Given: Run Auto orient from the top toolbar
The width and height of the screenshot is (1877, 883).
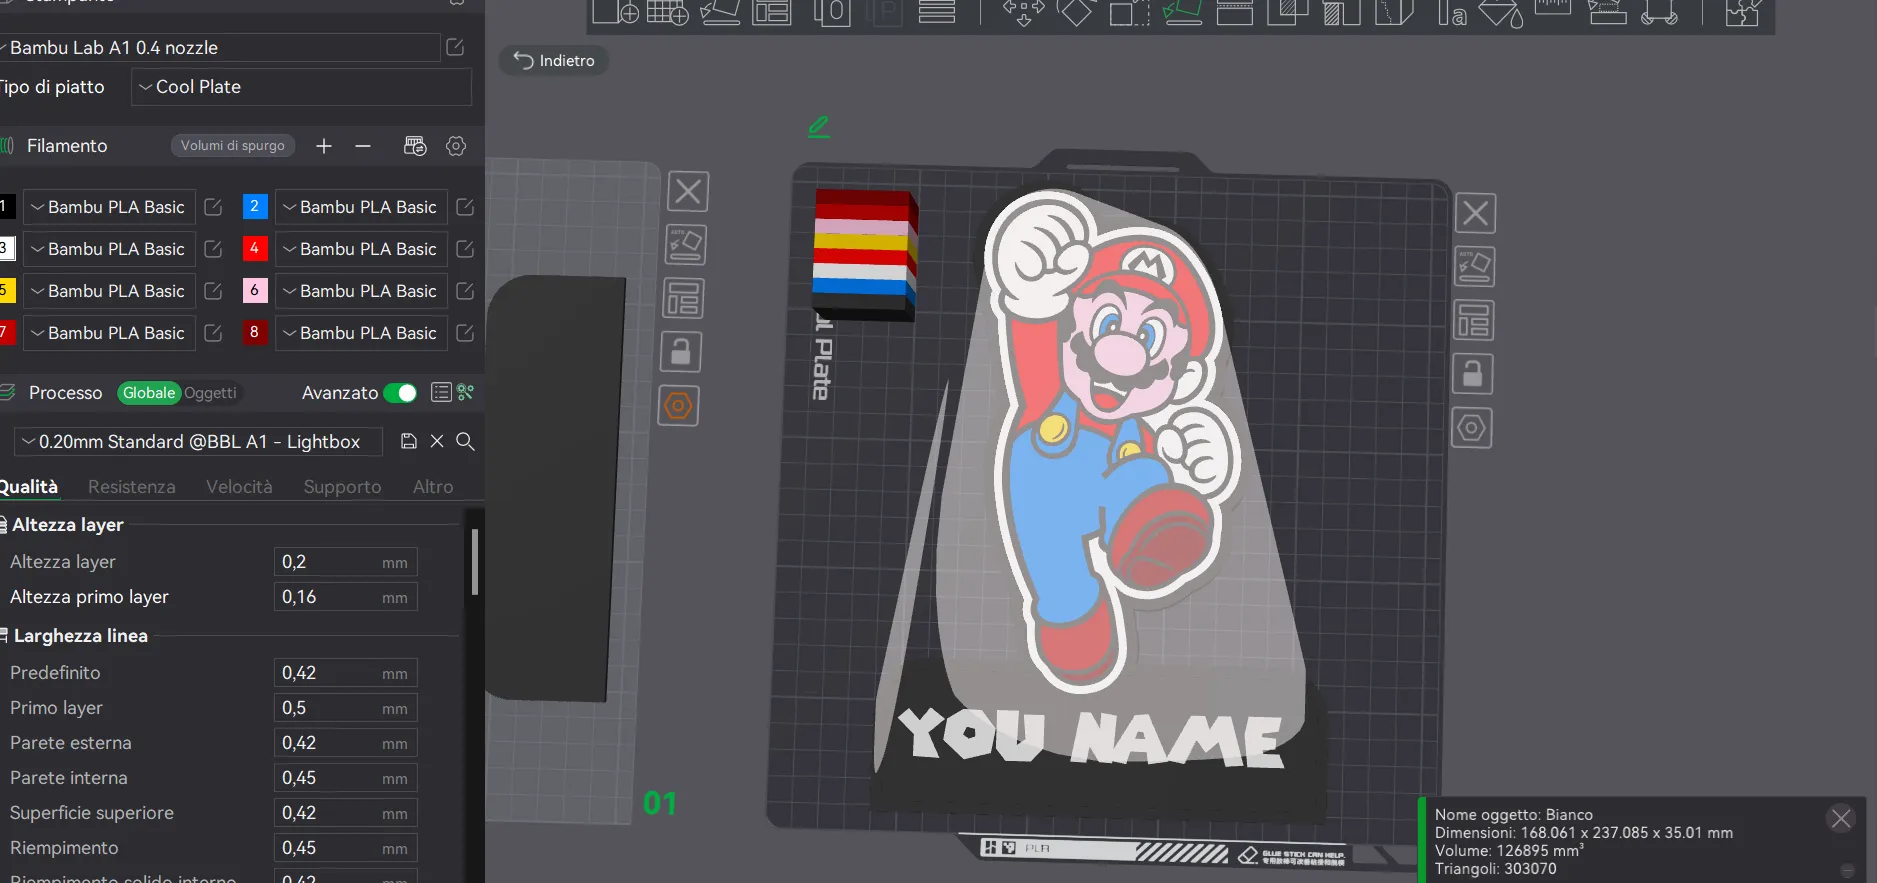Looking at the screenshot, I should pyautogui.click(x=720, y=12).
